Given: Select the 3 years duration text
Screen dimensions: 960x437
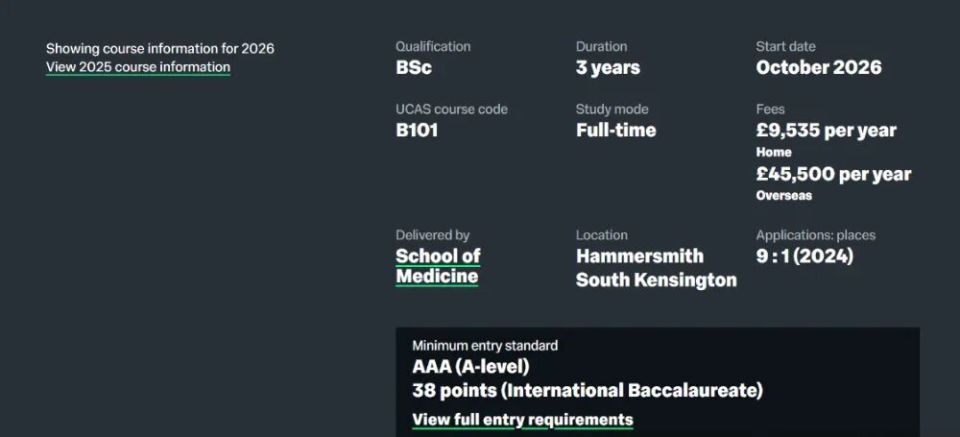Looking at the screenshot, I should pyautogui.click(x=608, y=68).
